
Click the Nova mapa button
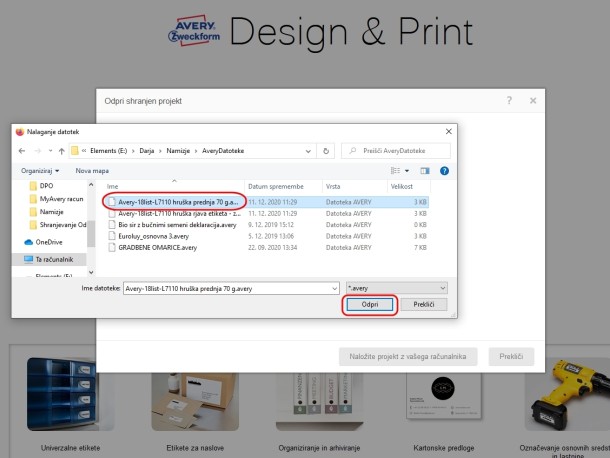(92, 171)
